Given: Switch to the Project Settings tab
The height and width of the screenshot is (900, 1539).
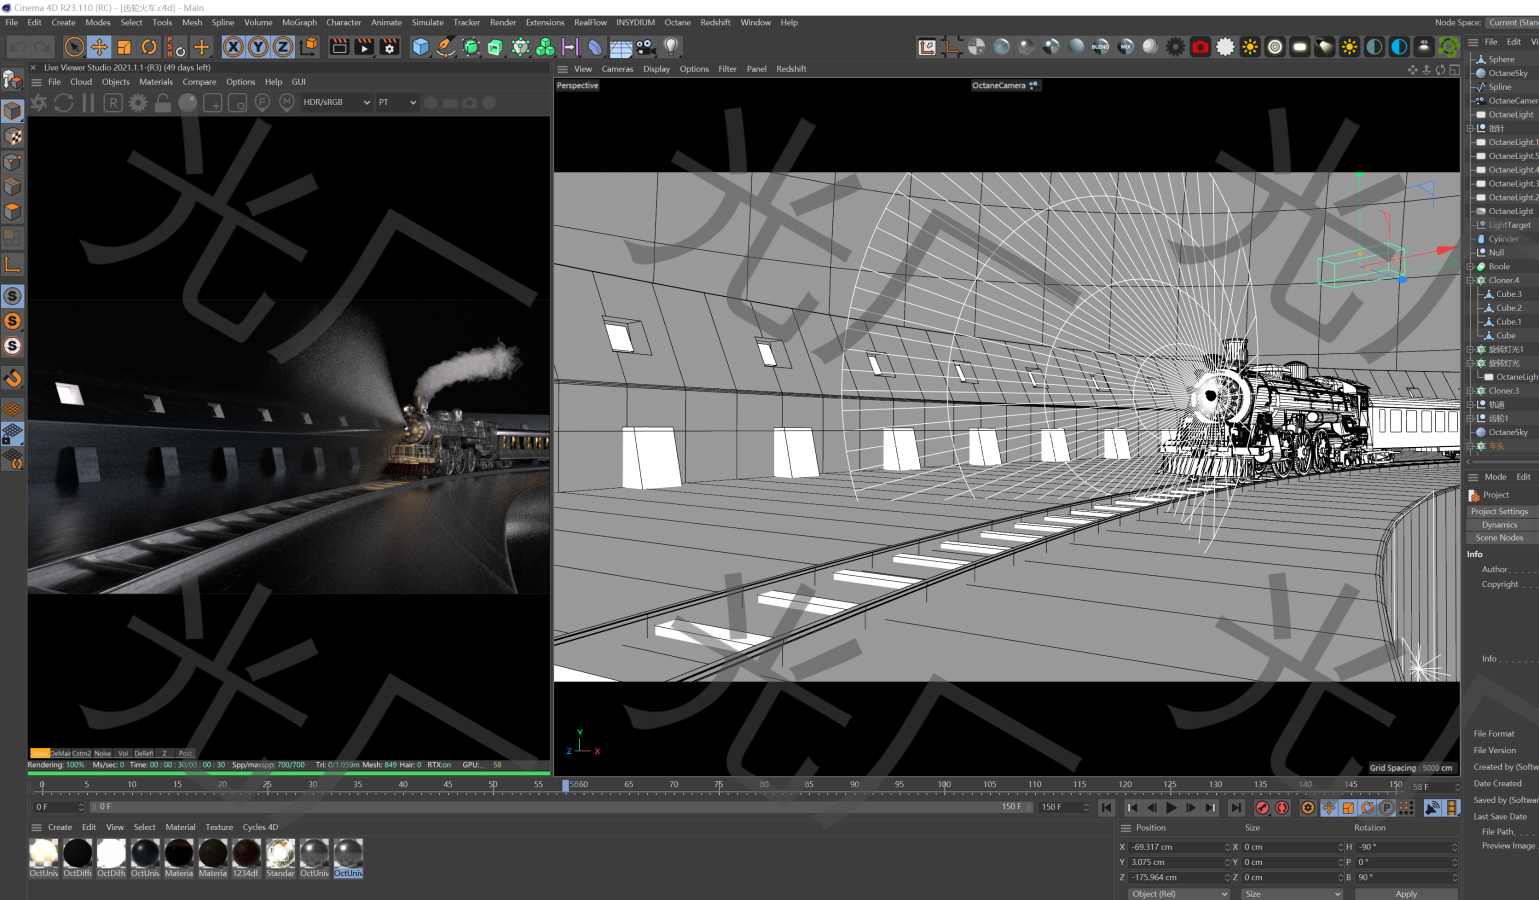Looking at the screenshot, I should click(x=1500, y=511).
